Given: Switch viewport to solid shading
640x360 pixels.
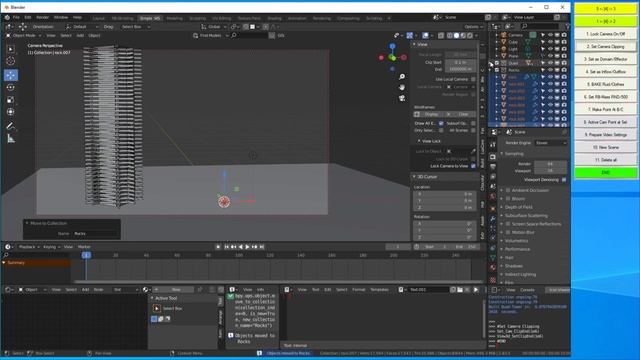Looking at the screenshot, I should tap(456, 36).
